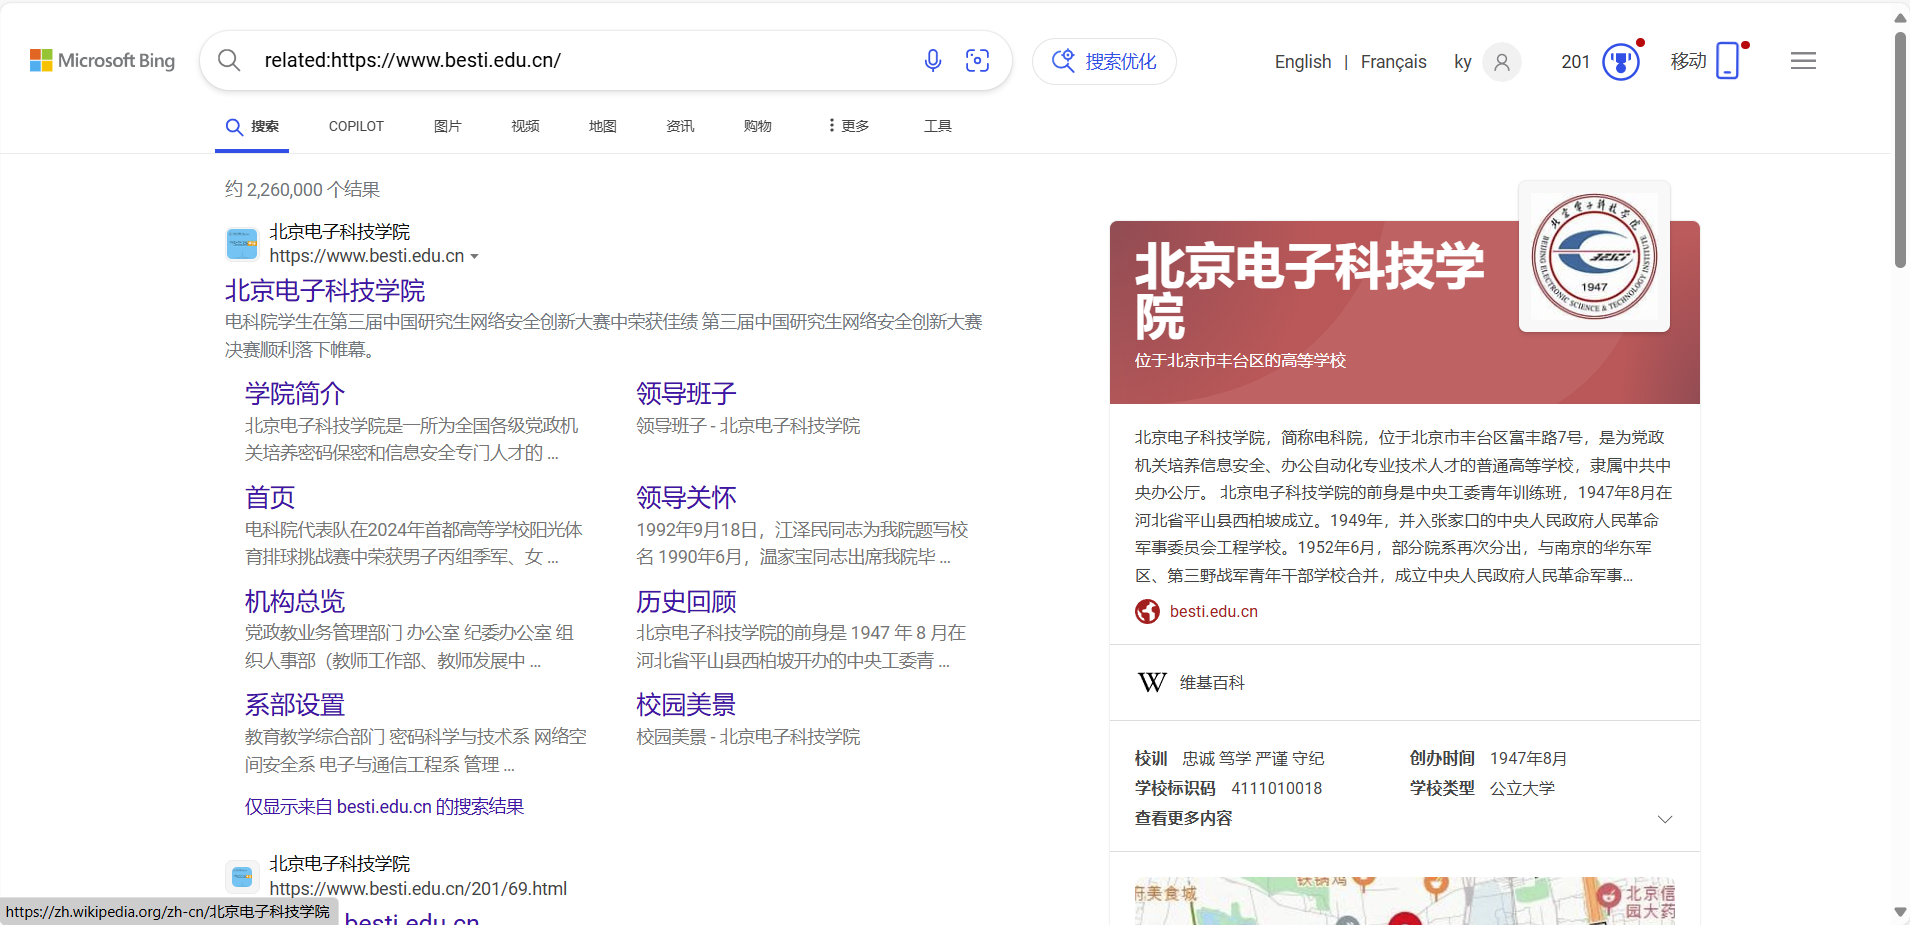The height and width of the screenshot is (925, 1910).
Task: Click the search magnifier icon in search box
Action: click(229, 60)
